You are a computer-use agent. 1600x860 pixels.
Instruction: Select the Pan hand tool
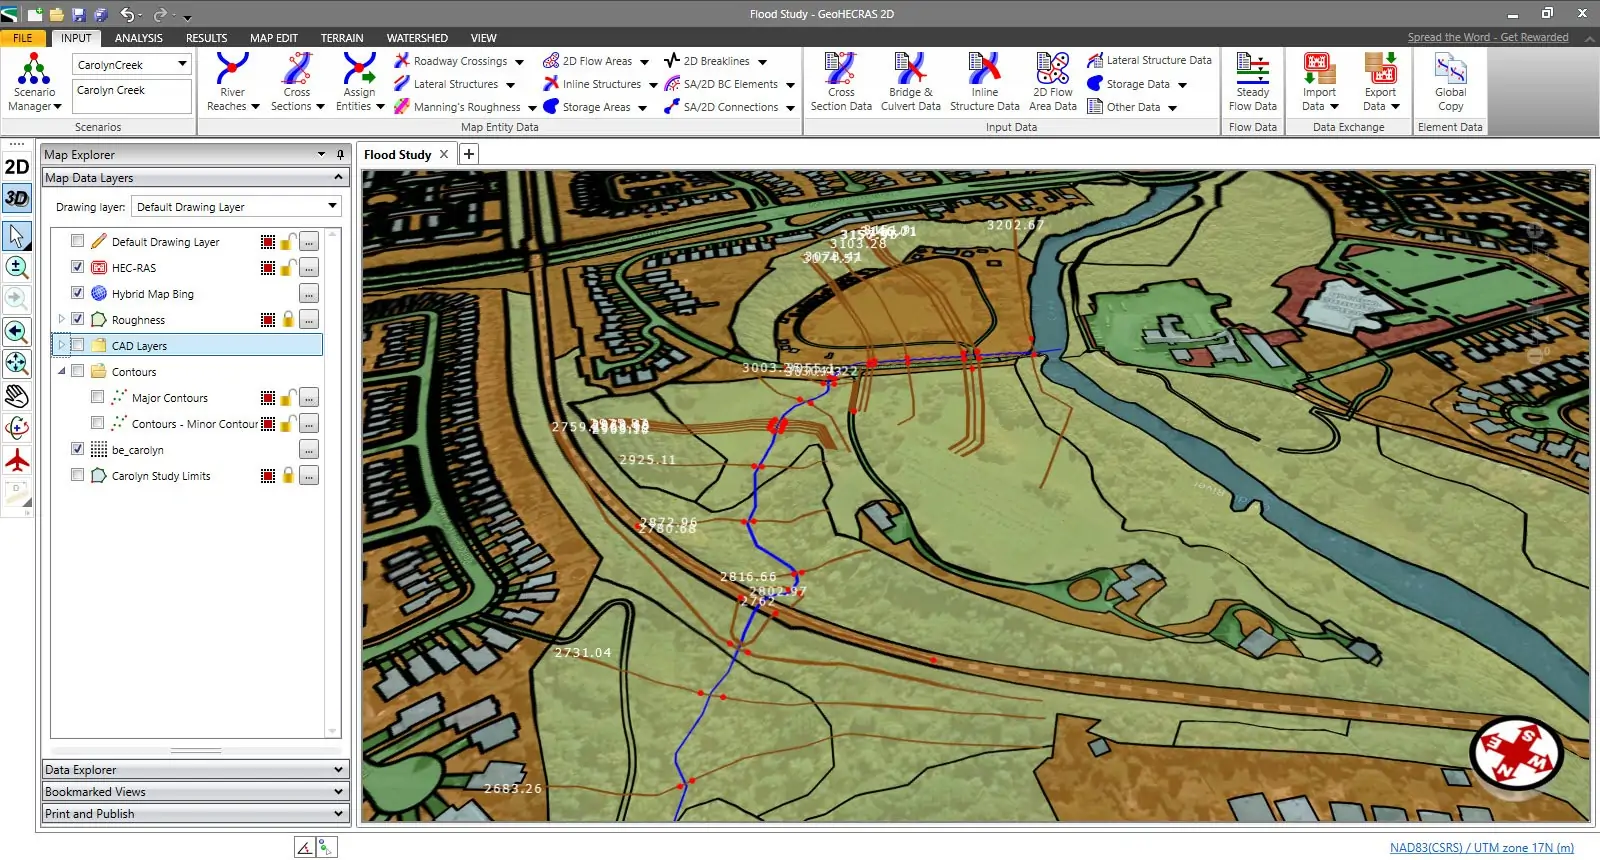(17, 396)
